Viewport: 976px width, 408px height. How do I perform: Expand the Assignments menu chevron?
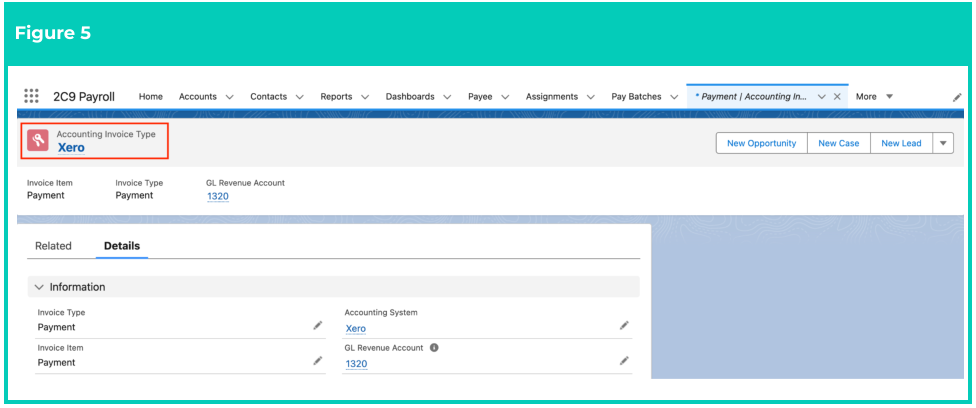click(x=591, y=97)
